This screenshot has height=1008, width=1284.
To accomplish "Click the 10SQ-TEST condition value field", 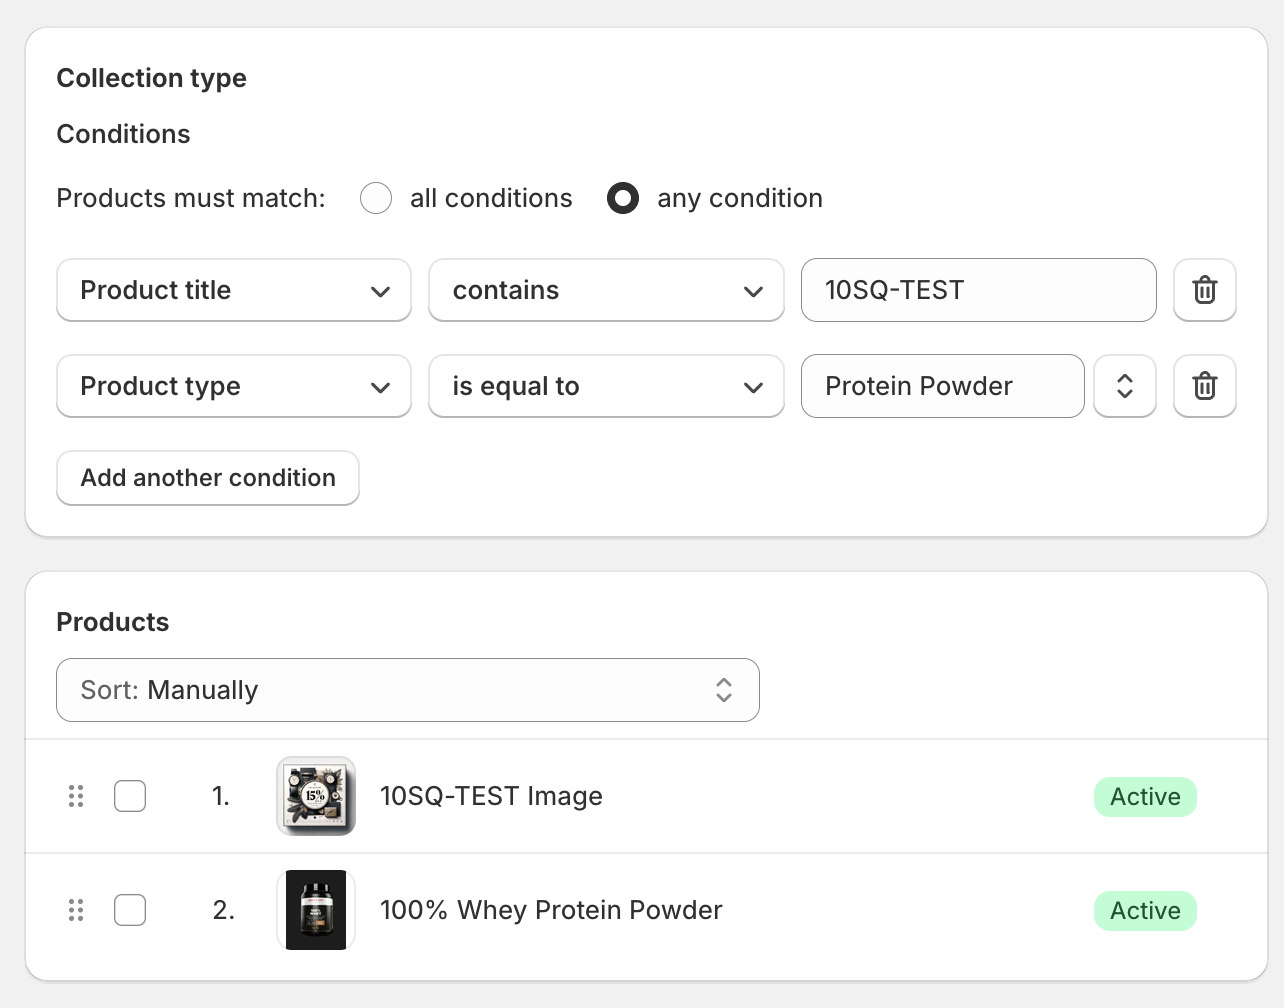I will (x=978, y=290).
